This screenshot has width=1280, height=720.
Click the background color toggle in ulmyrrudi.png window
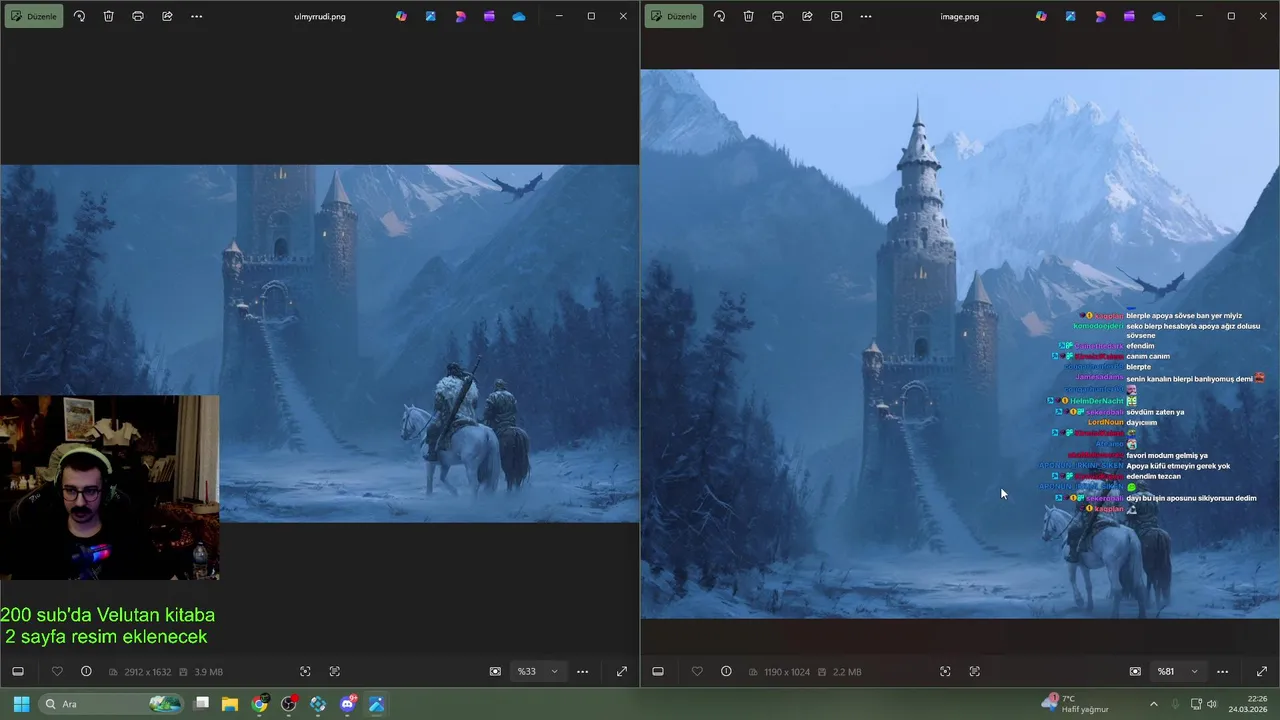(495, 671)
